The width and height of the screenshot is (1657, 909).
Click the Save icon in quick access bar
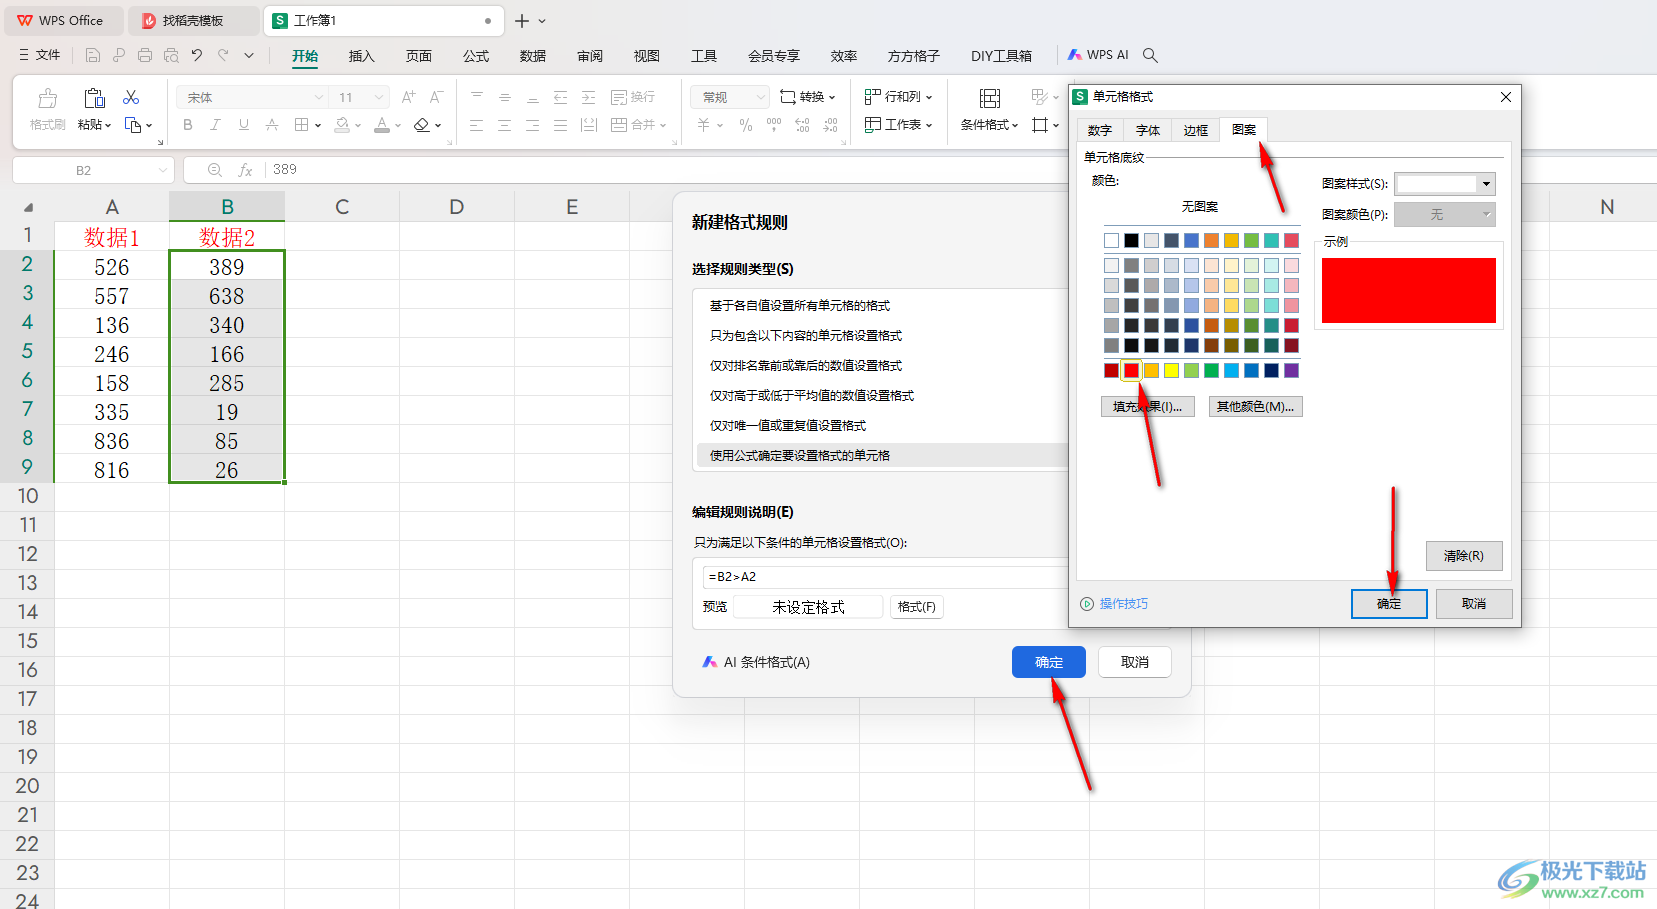pyautogui.click(x=93, y=55)
